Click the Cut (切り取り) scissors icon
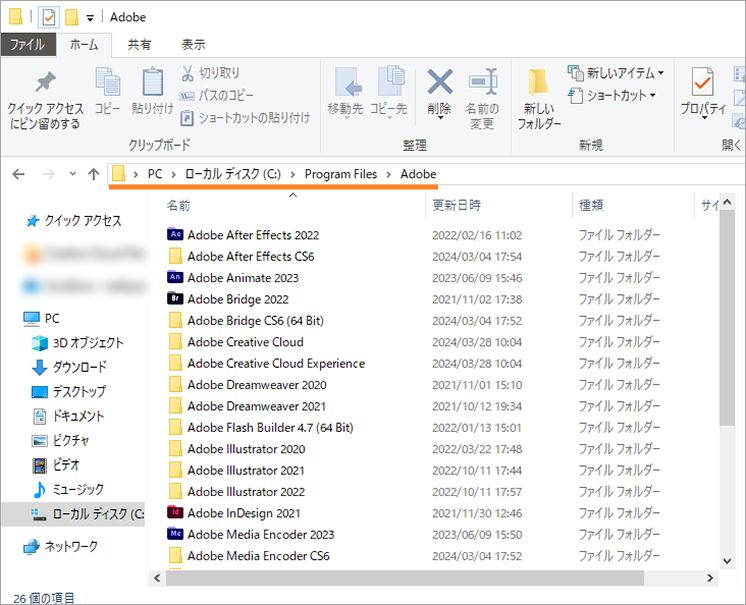The width and height of the screenshot is (746, 605). [187, 73]
